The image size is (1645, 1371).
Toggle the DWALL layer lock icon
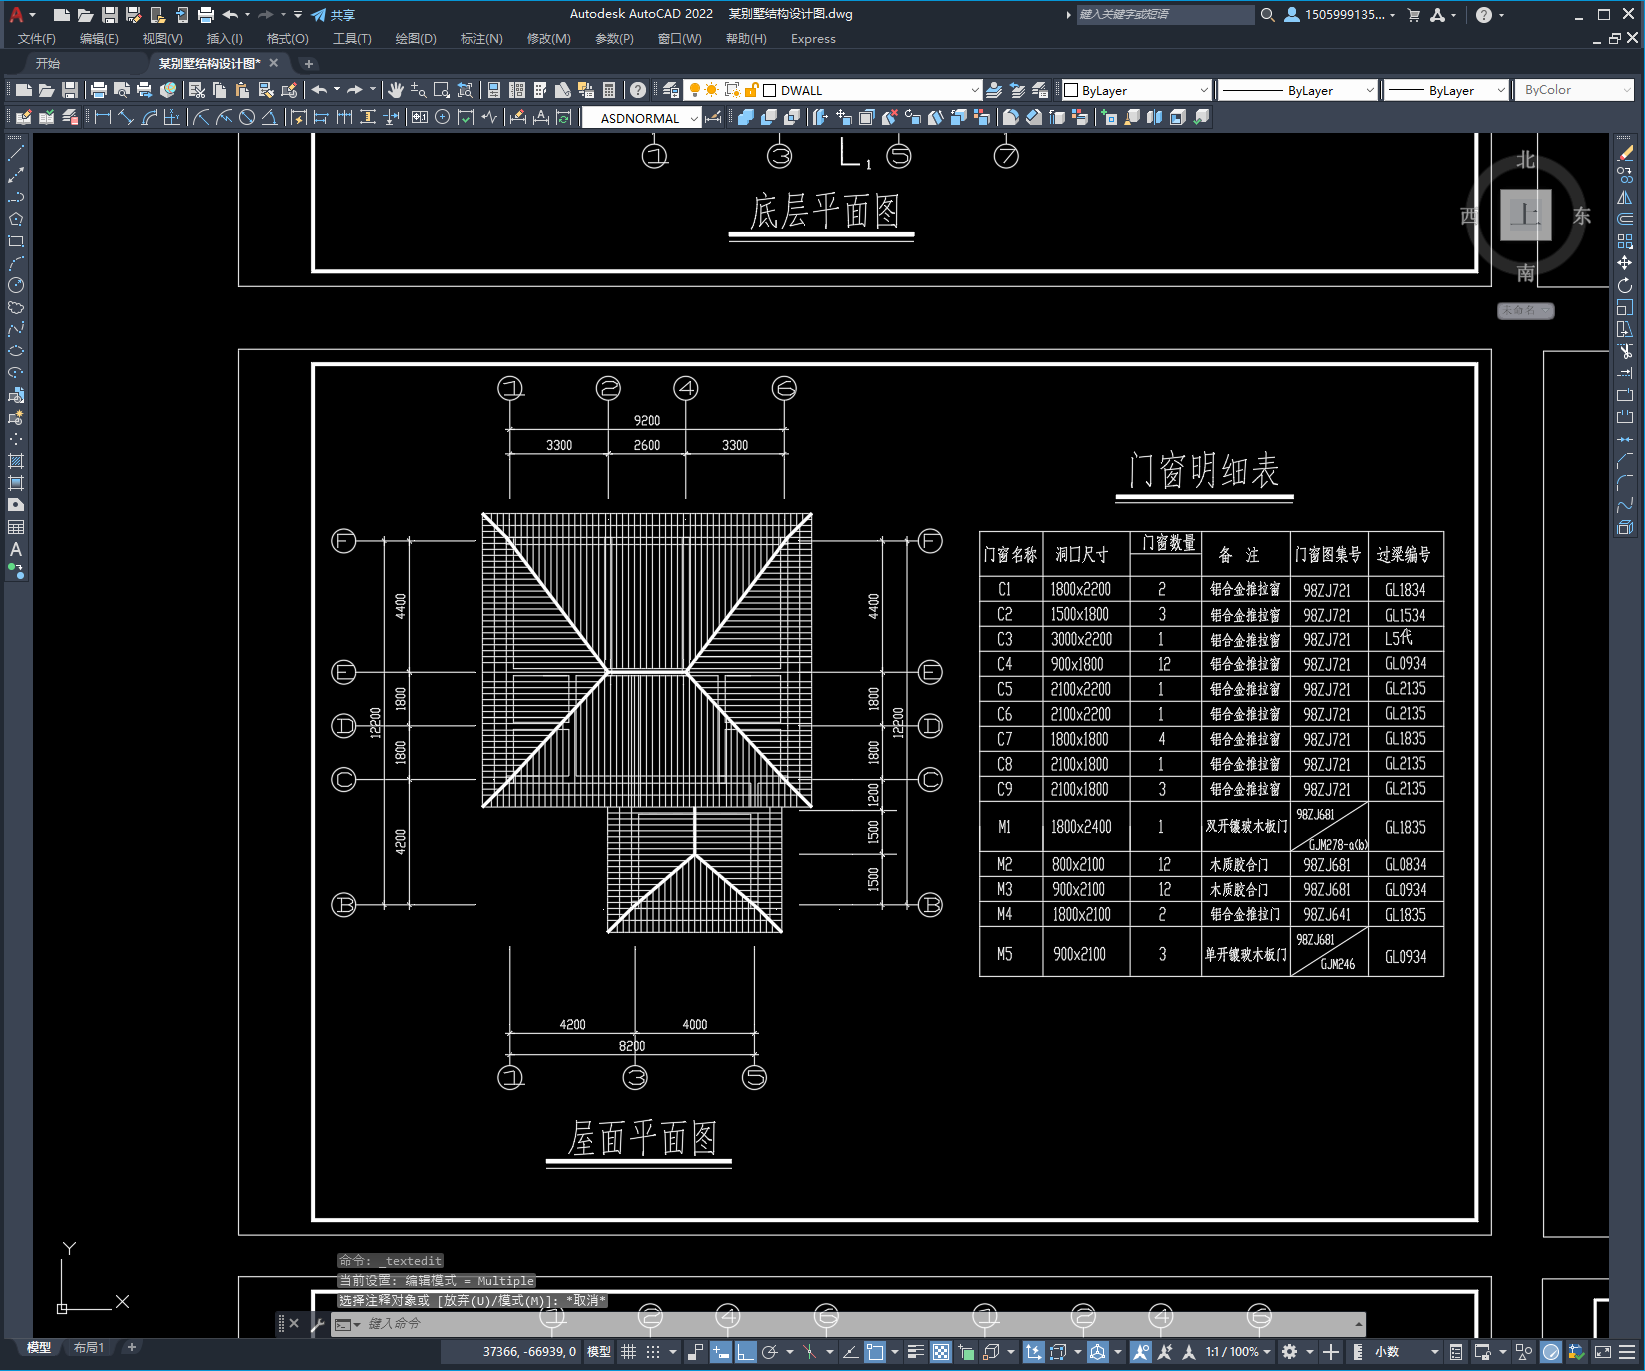751,90
